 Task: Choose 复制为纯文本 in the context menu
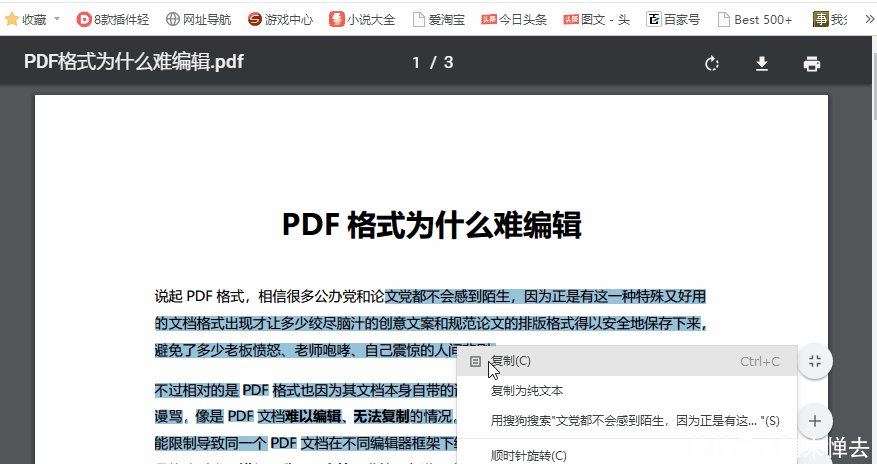(627, 391)
